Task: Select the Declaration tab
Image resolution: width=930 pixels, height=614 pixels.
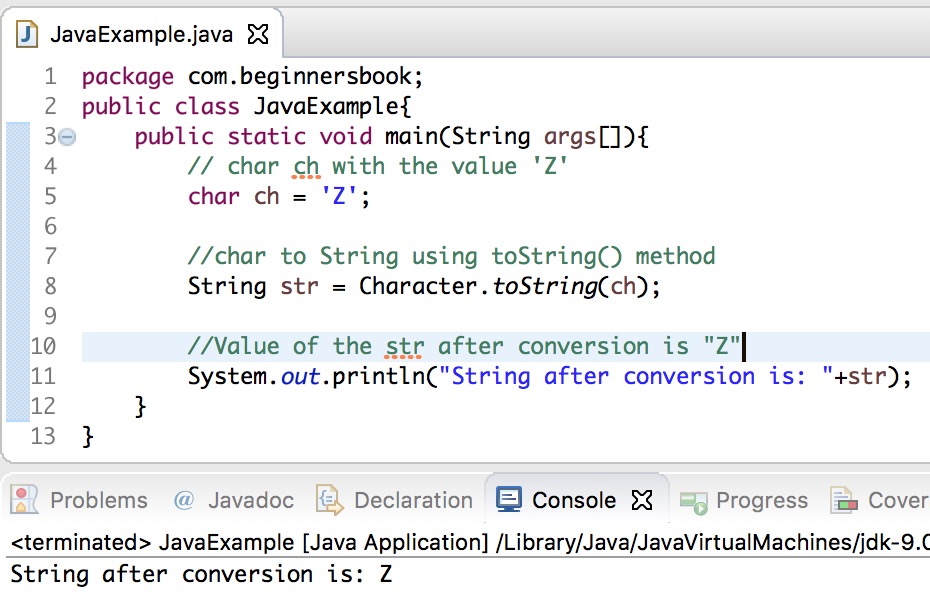Action: click(x=412, y=500)
